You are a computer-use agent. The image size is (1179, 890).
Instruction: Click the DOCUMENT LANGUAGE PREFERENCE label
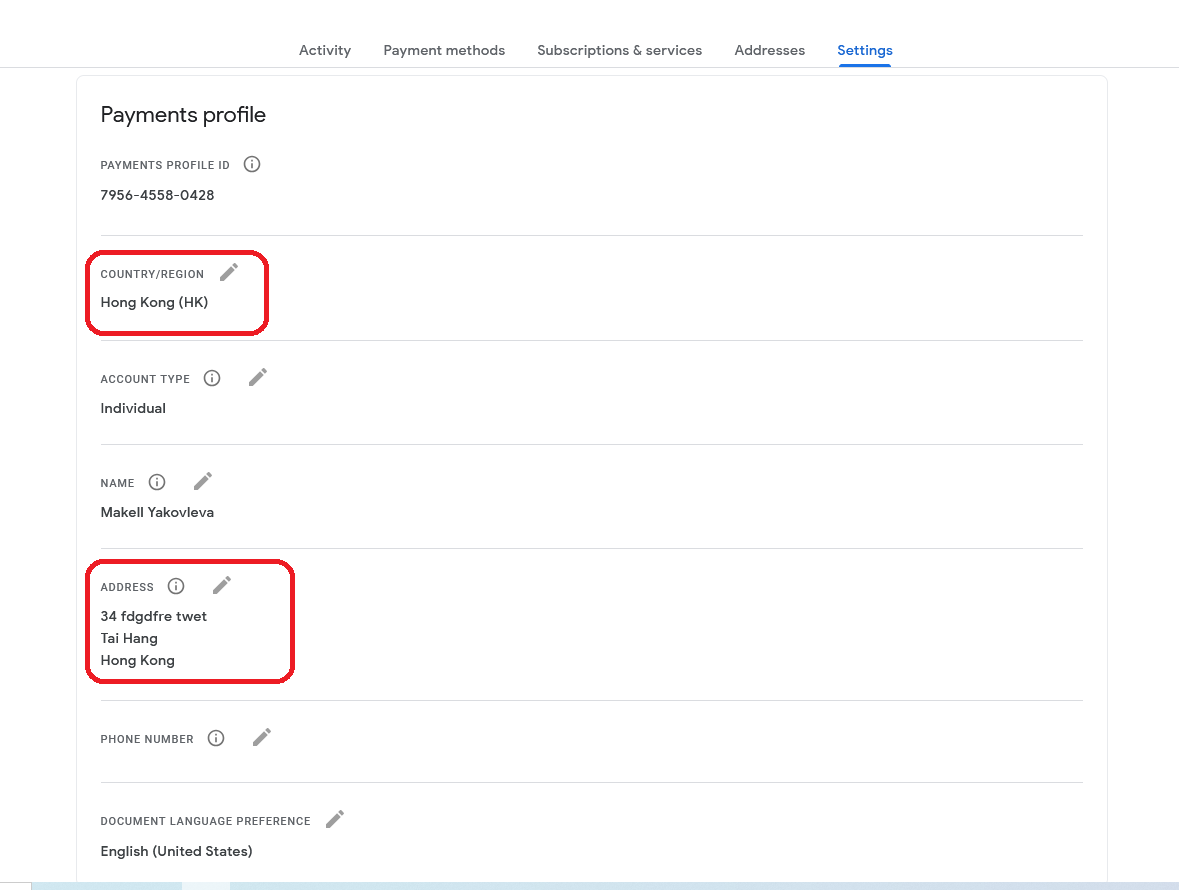[205, 822]
